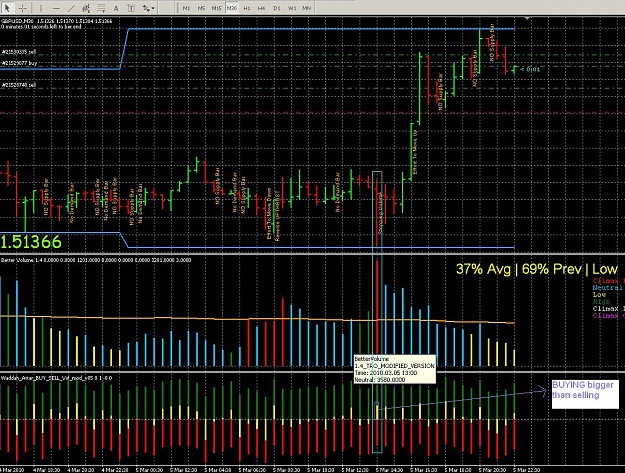Viewport: 625px width, 473px height.
Task: Open the arrows objects dropdown
Action: click(x=148, y=8)
